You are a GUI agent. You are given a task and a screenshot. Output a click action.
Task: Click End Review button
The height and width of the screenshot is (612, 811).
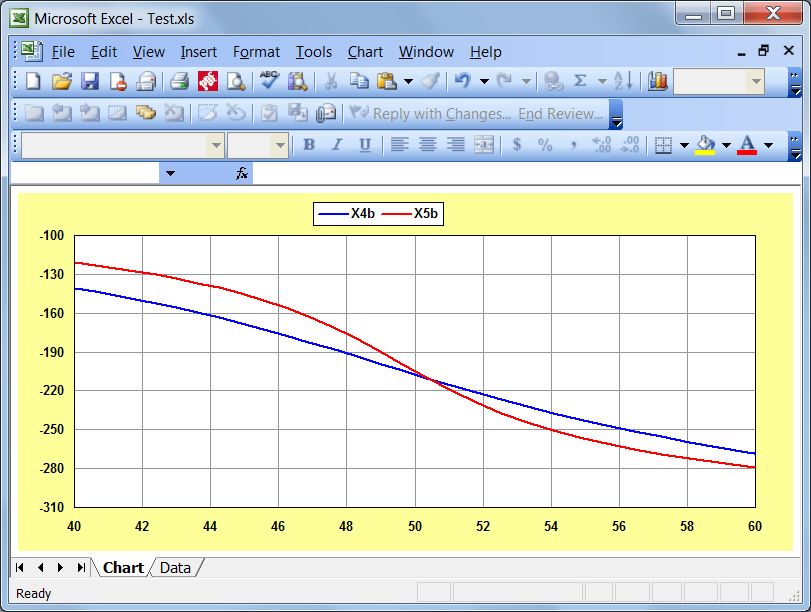tap(561, 113)
